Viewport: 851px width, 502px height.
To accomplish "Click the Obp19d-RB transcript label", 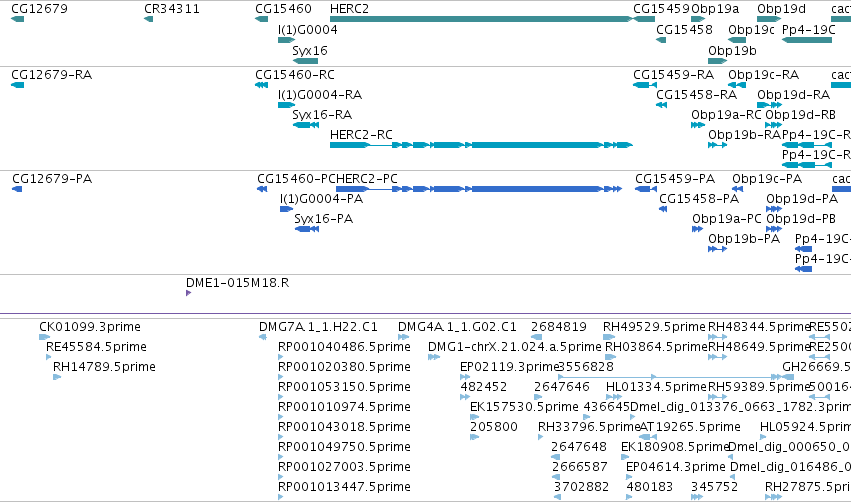I will click(x=800, y=115).
